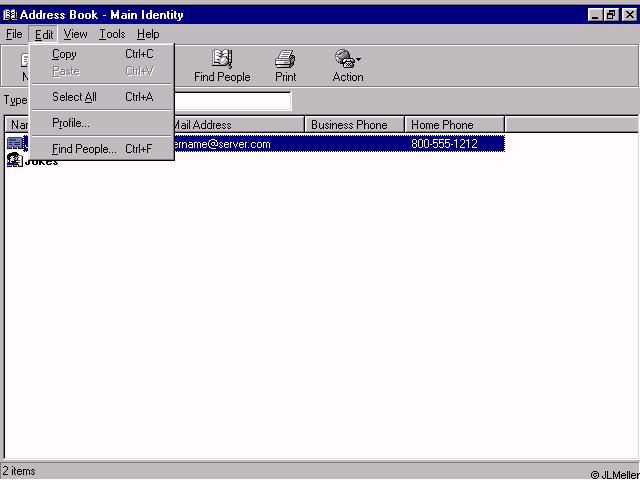Open the Tools menu

[x=112, y=34]
